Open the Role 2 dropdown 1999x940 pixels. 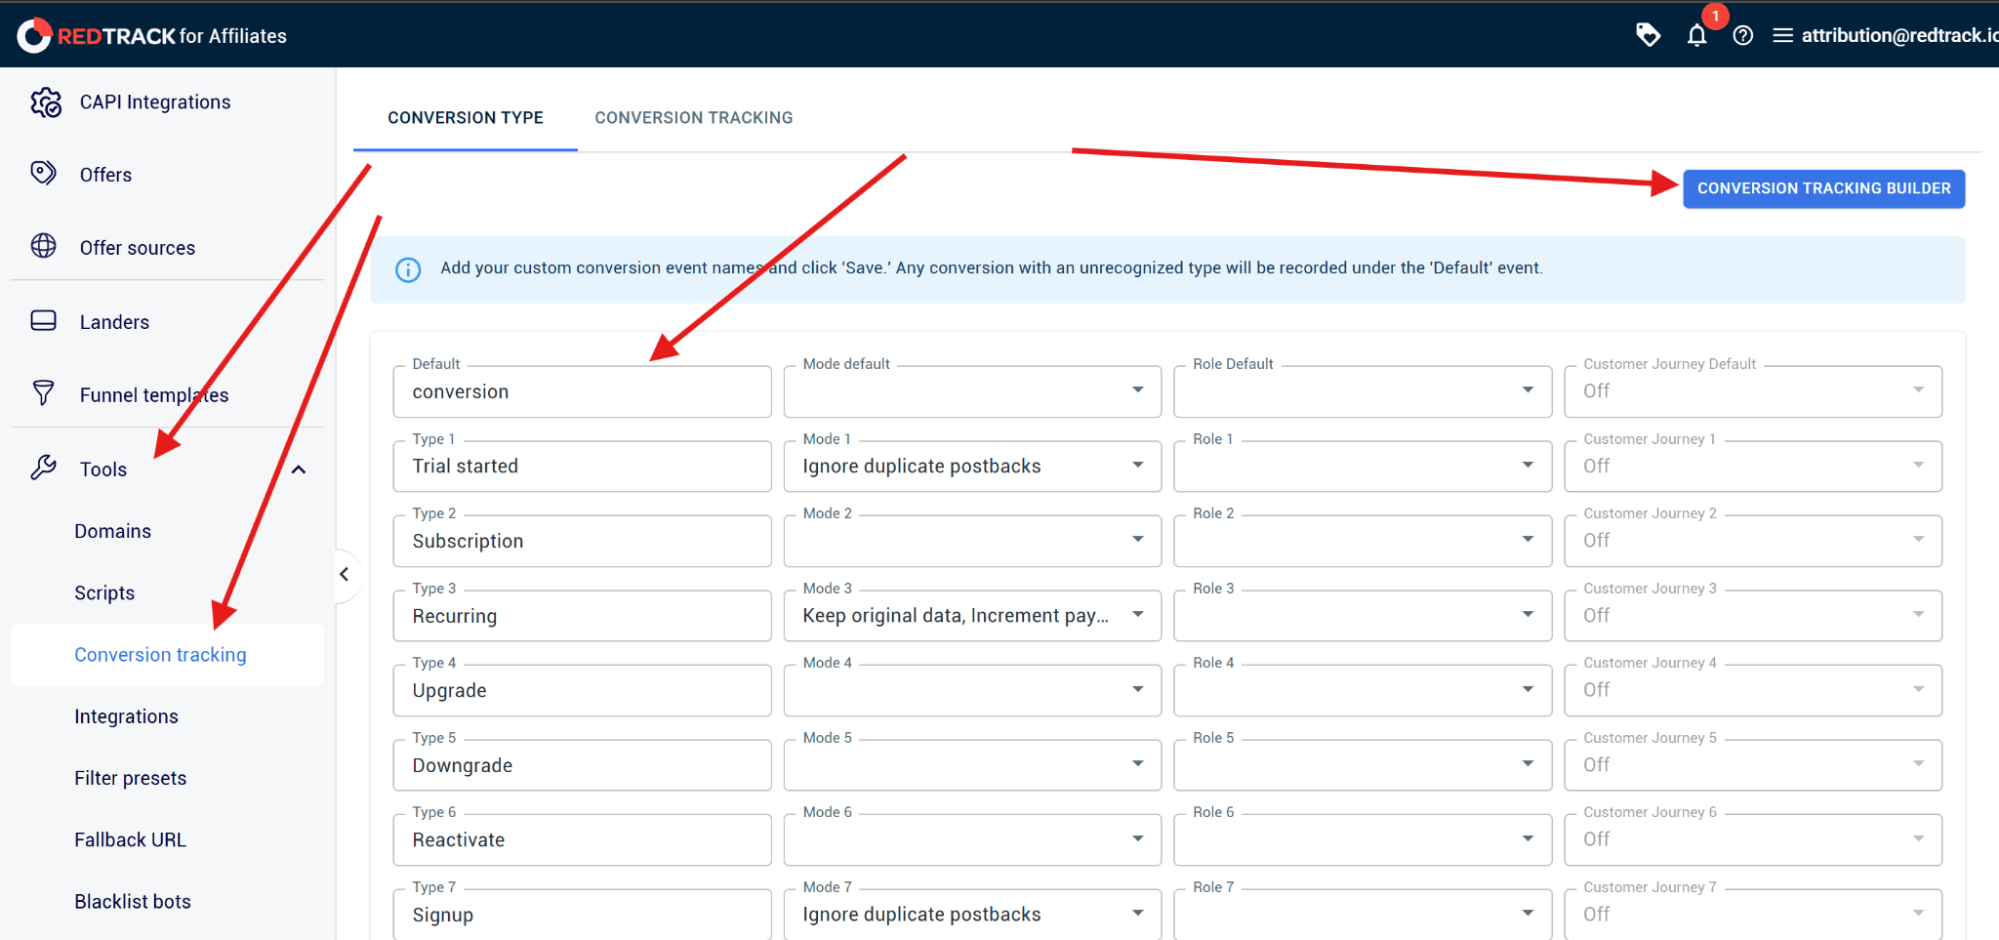pyautogui.click(x=1362, y=541)
